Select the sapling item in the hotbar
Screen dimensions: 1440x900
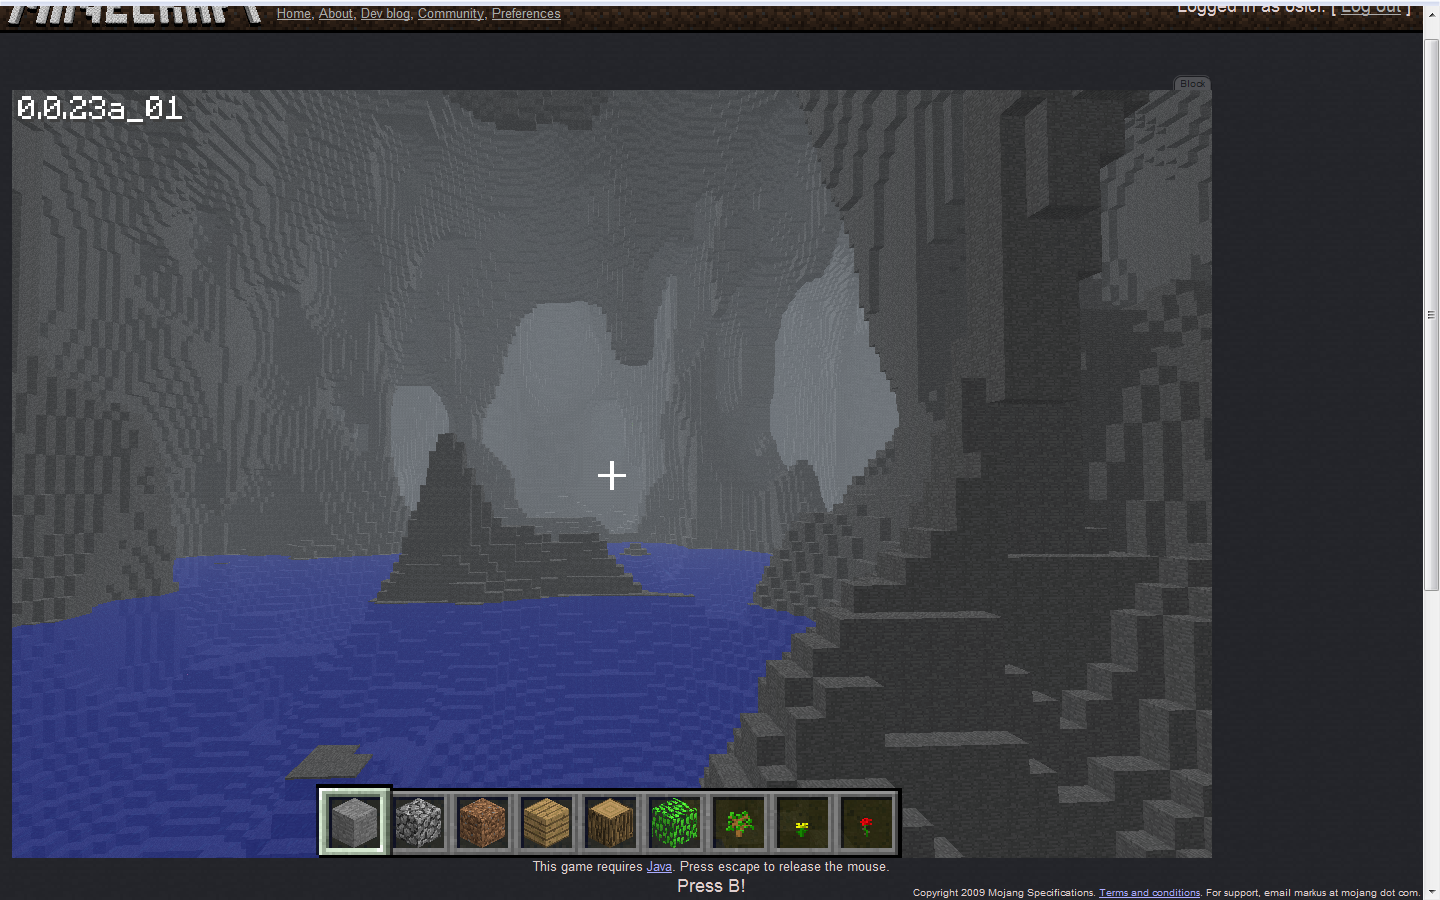click(738, 822)
